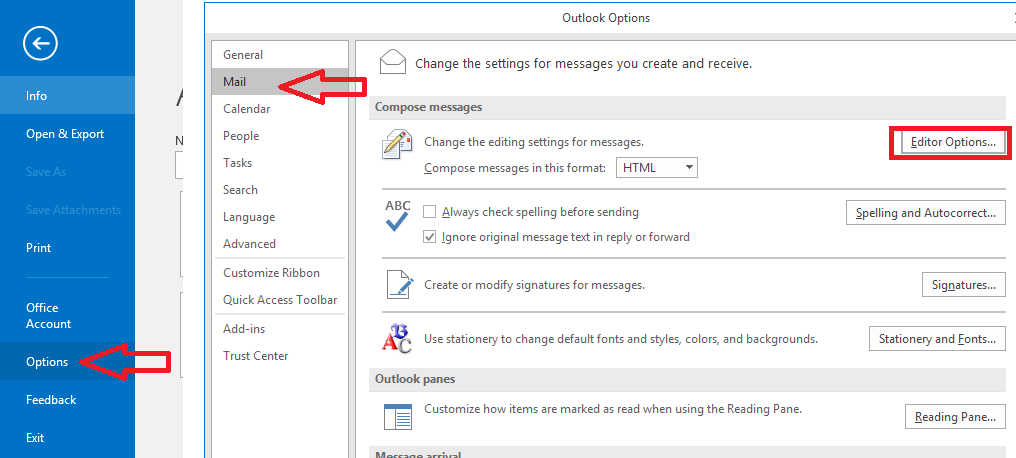Open Info in the backstage sidebar
1016x458 pixels.
67,95
